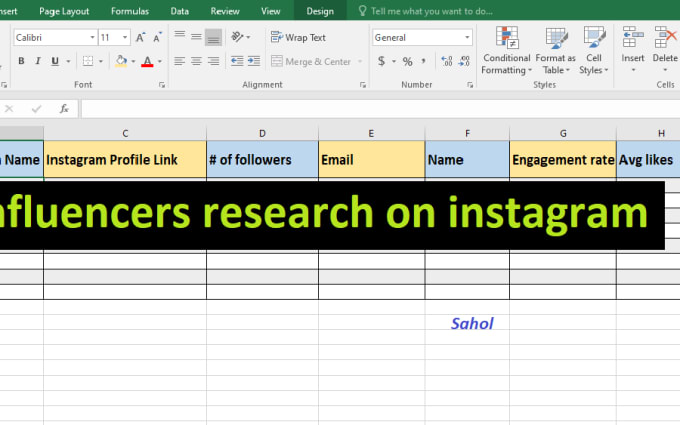
Task: Click Delete cells button
Action: coord(665,49)
